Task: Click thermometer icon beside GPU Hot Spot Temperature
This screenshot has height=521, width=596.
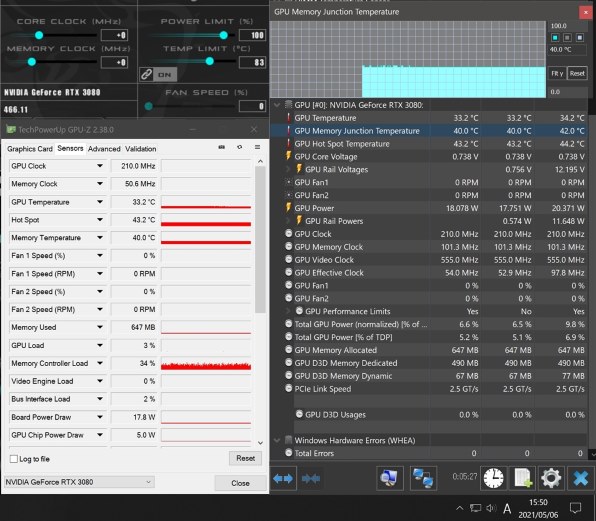Action: 288,144
